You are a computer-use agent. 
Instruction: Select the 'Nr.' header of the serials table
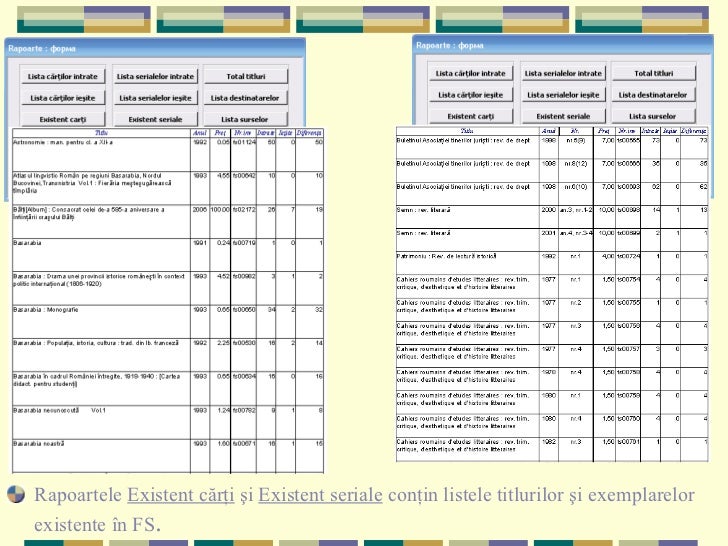coord(575,131)
